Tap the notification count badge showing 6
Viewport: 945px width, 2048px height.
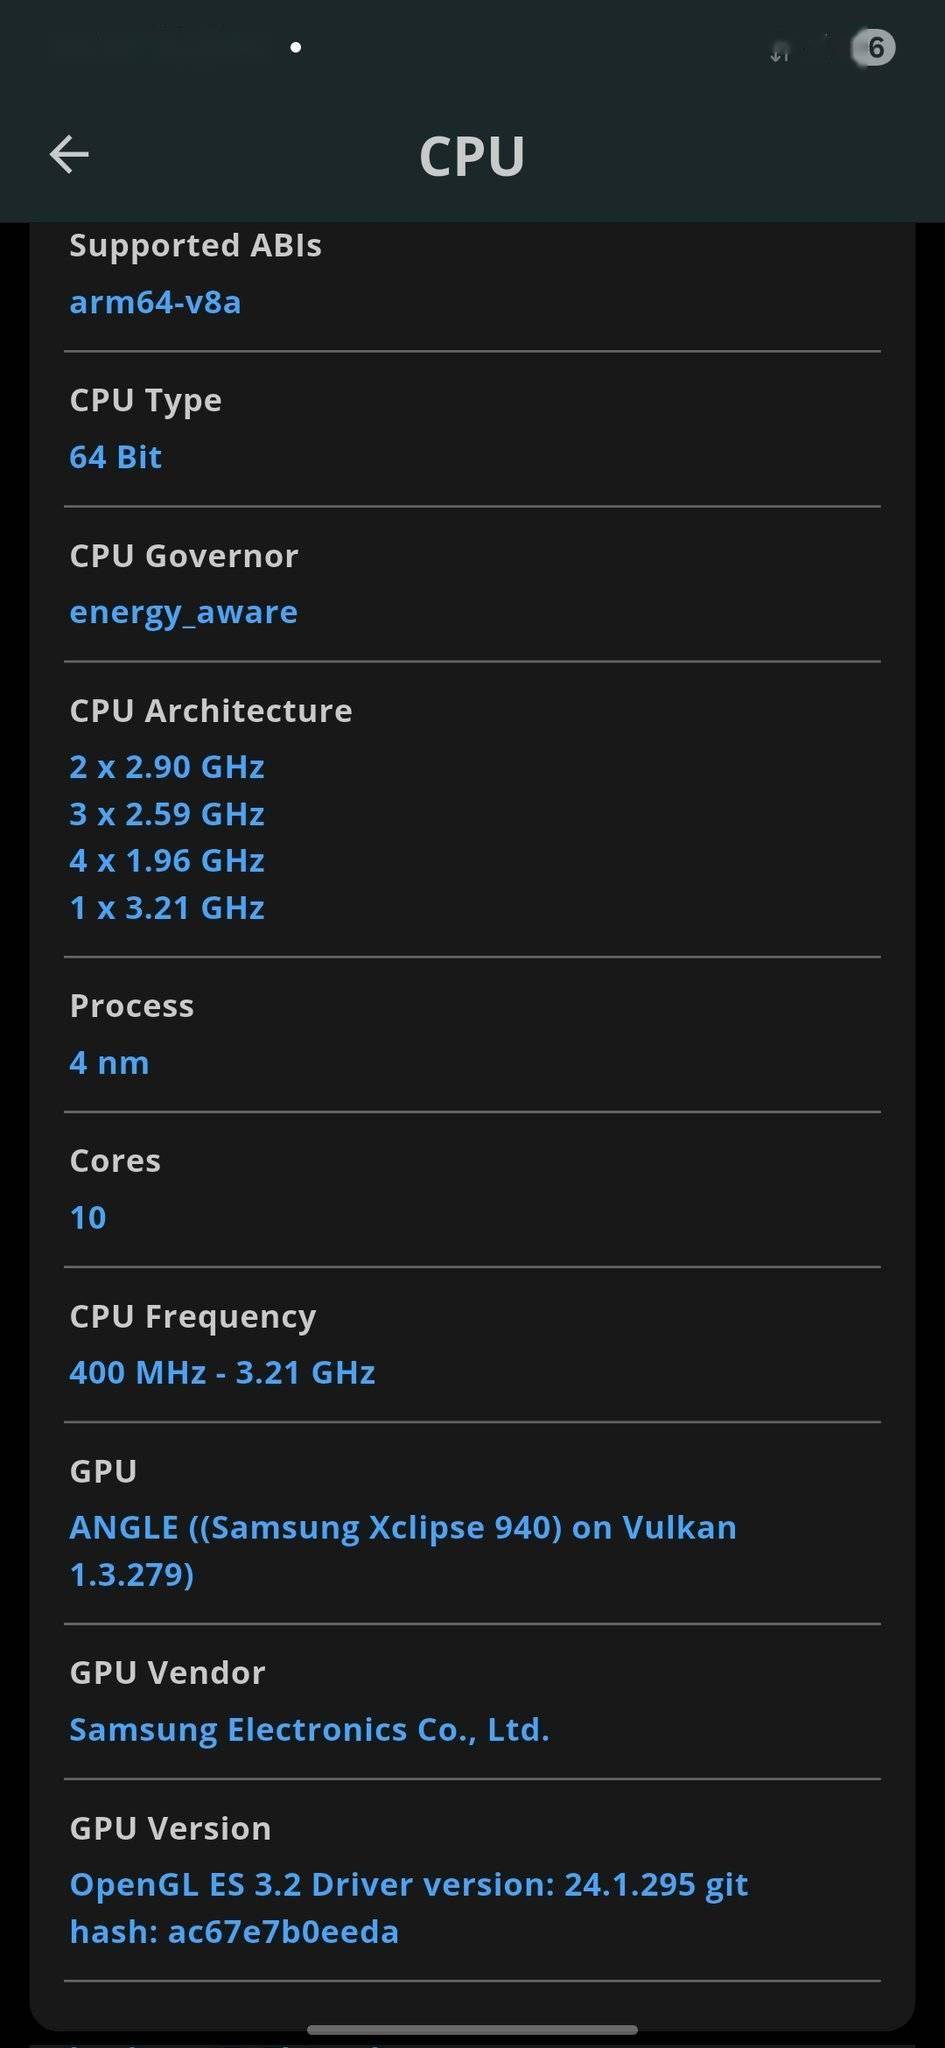click(873, 47)
